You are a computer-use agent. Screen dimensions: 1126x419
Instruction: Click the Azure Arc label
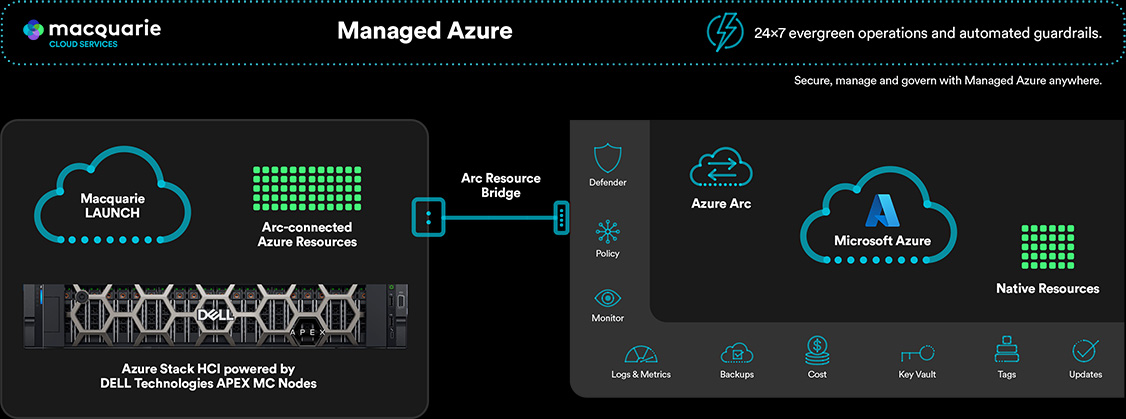721,203
